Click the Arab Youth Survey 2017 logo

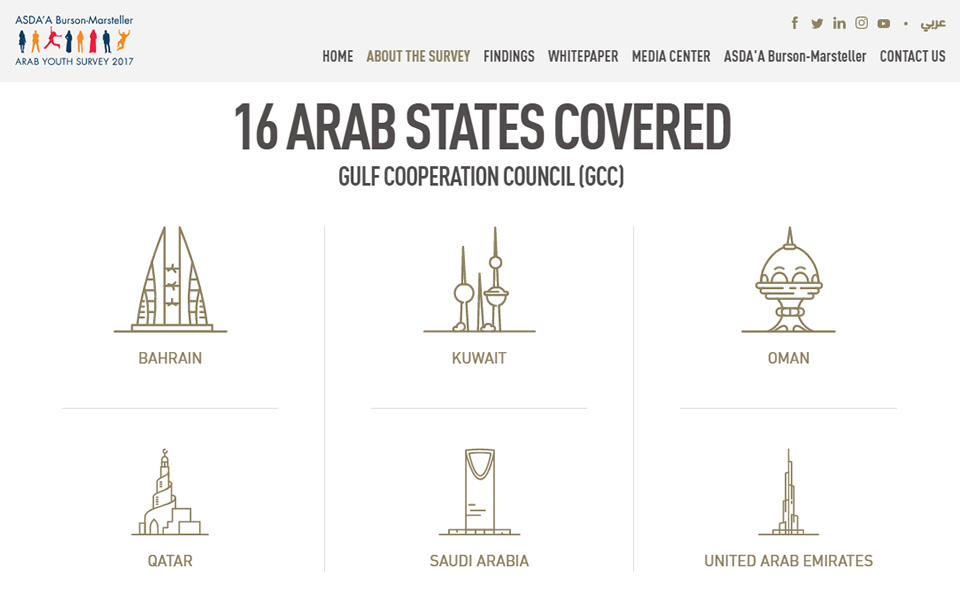[74, 40]
